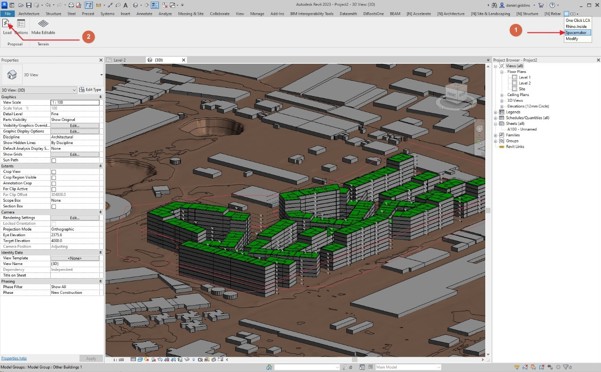Select the Text tool in quick access toolbar
601x372 pixels.
pos(125,5)
